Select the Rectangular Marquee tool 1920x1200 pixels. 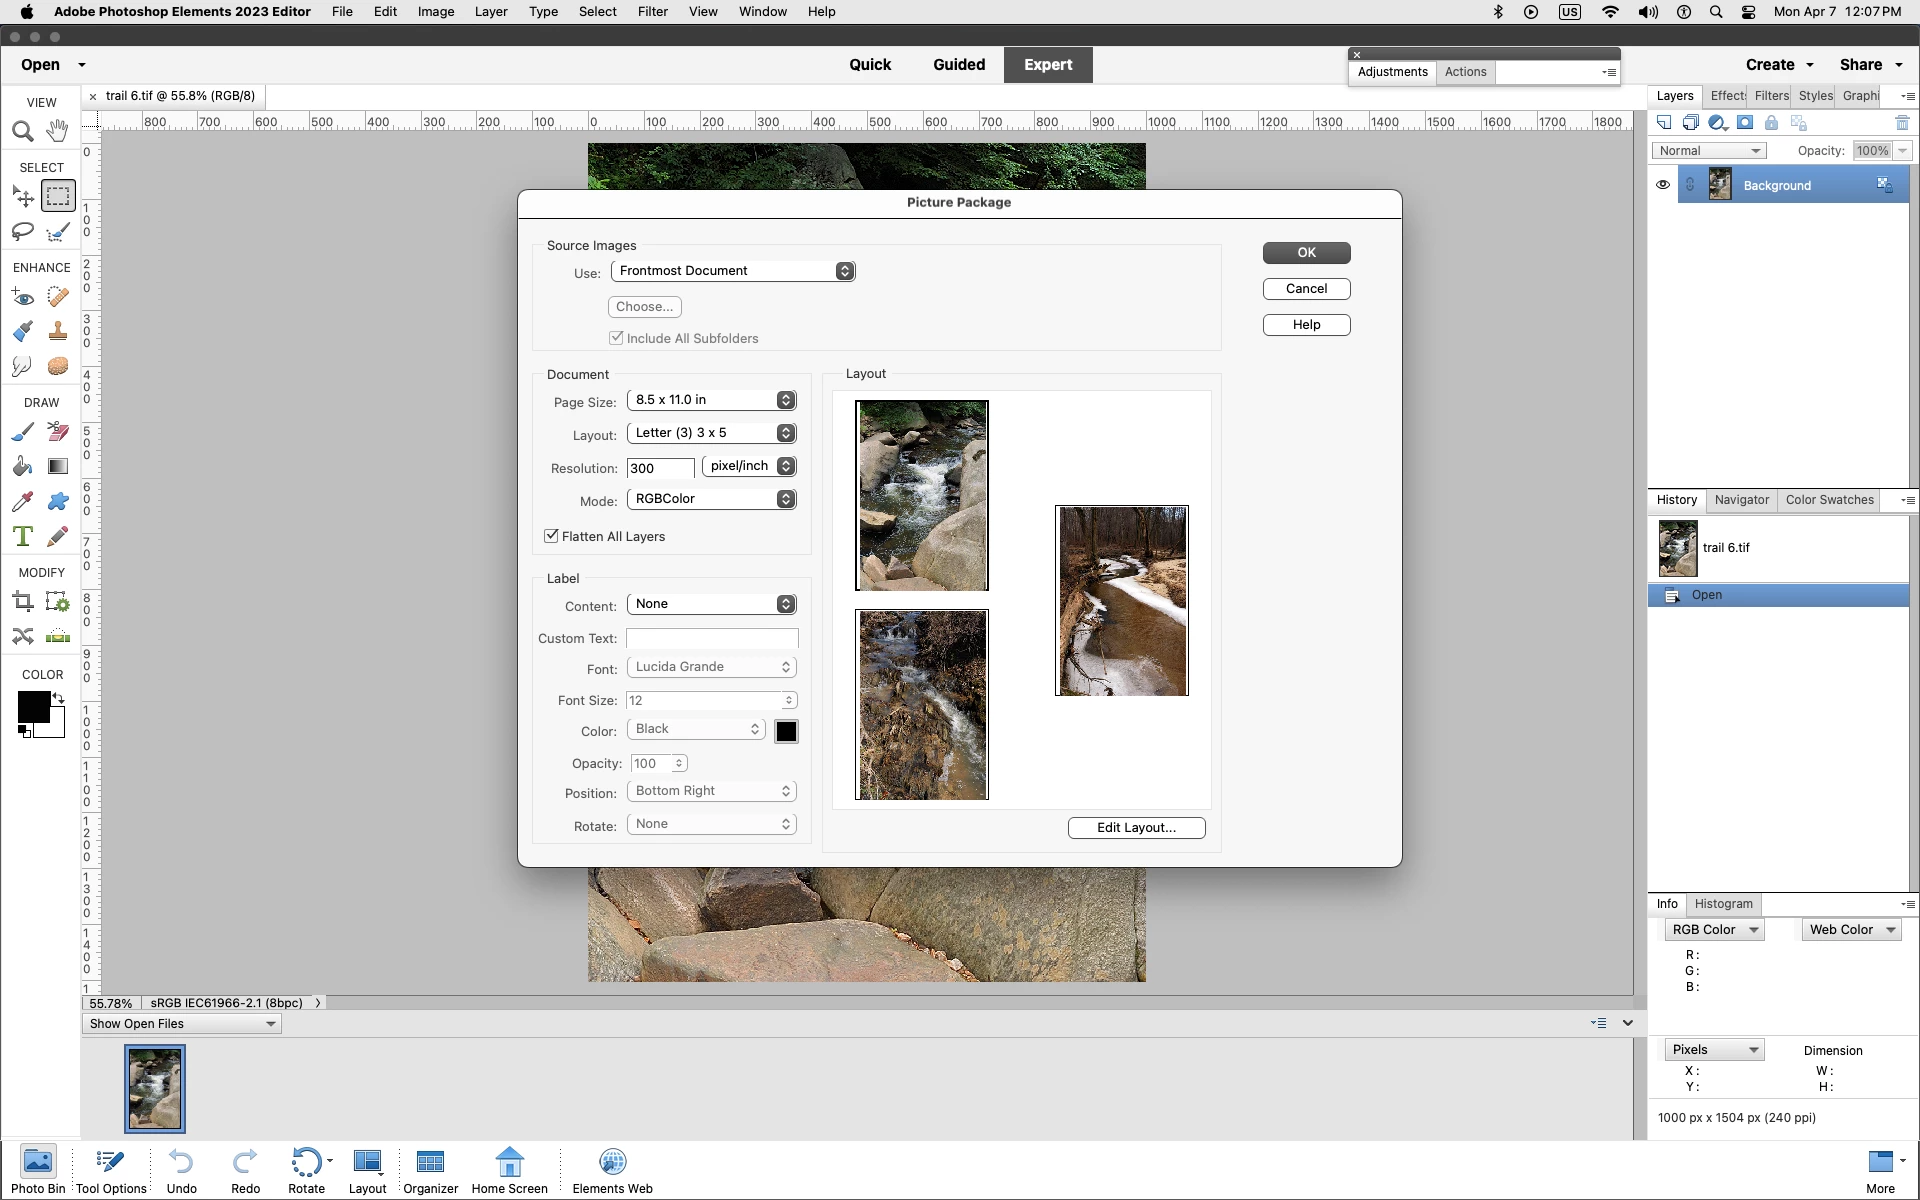pyautogui.click(x=58, y=197)
